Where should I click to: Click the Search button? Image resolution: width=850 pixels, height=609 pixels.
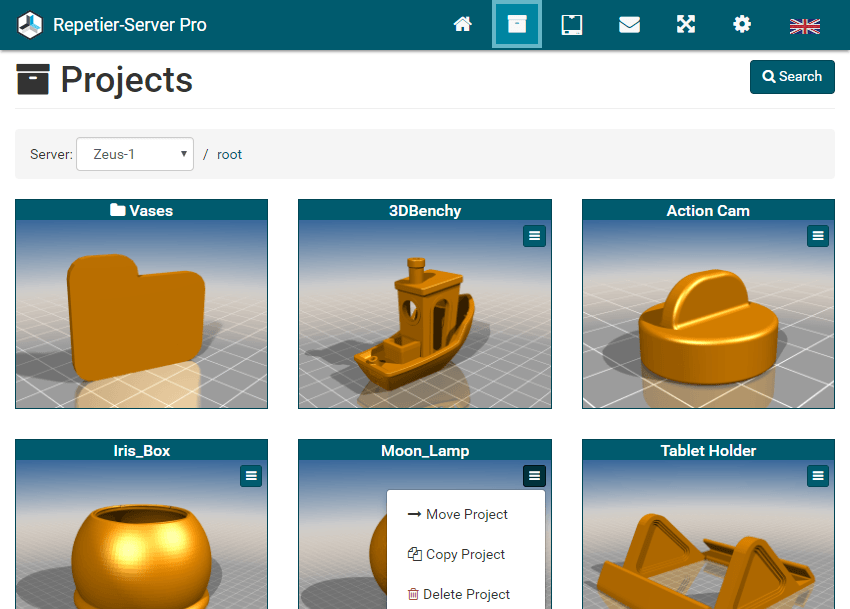tap(792, 76)
